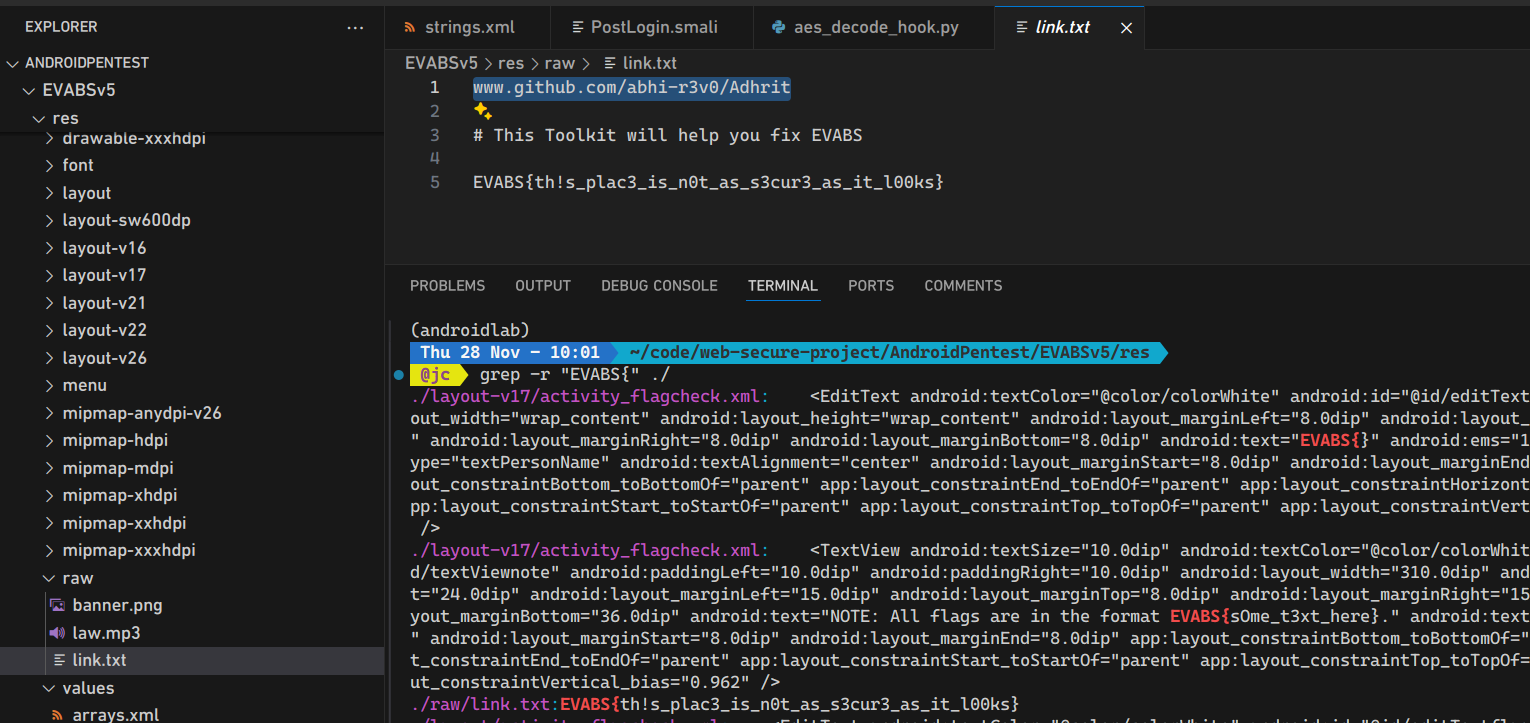Click line number 4 in the gutter
Image resolution: width=1530 pixels, height=723 pixels.
(x=434, y=159)
